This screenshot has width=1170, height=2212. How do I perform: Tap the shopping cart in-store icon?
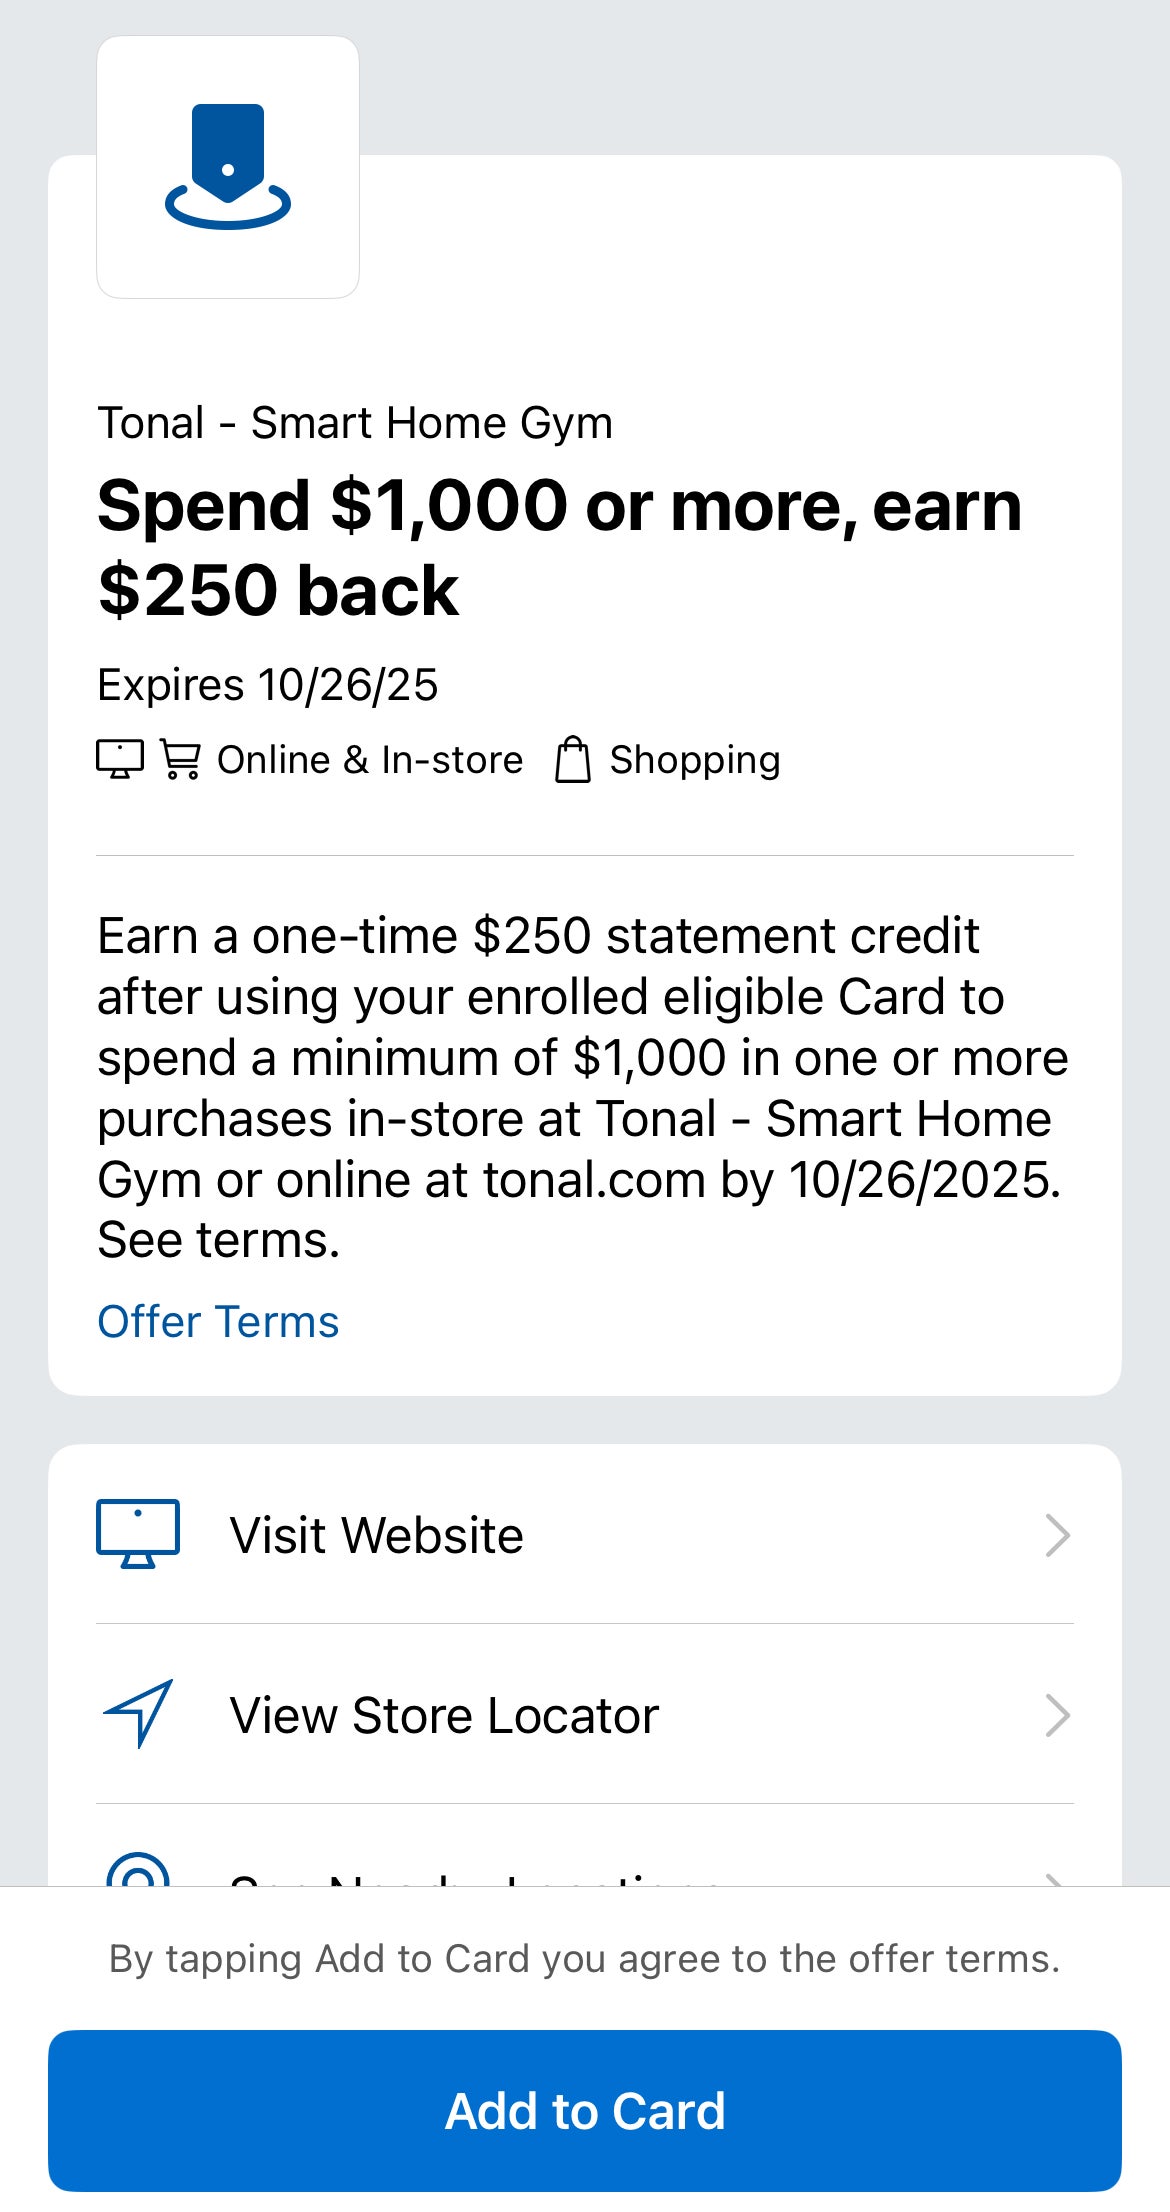(181, 759)
